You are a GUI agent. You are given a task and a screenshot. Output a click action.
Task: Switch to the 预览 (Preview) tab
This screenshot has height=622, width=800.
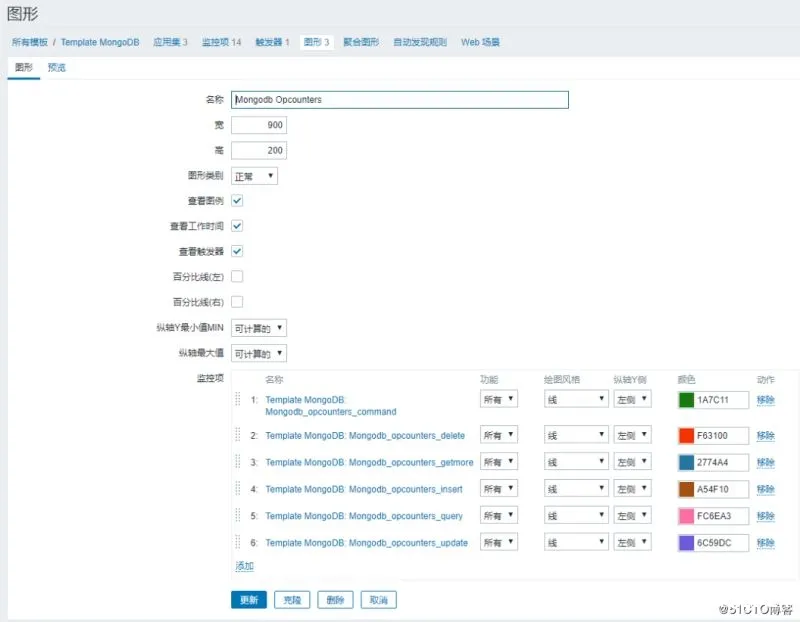[56, 67]
